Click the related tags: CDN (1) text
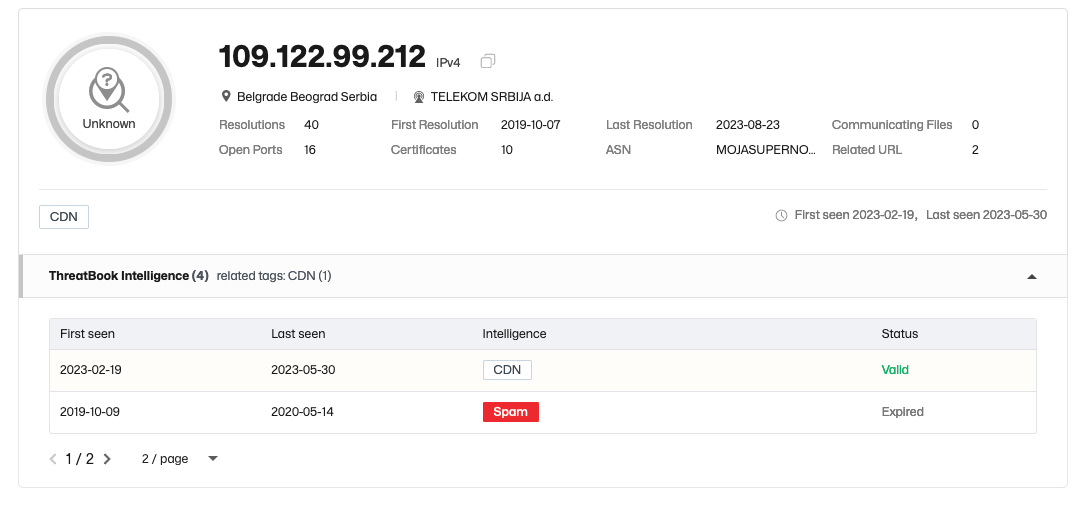This screenshot has height=505, width=1086. [274, 276]
